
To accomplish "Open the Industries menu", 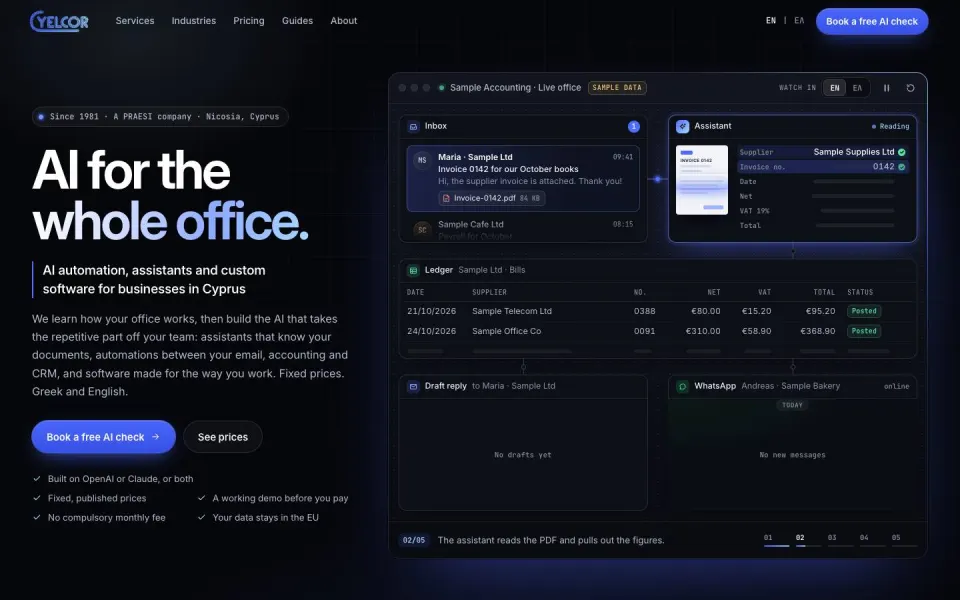I will click(x=193, y=21).
